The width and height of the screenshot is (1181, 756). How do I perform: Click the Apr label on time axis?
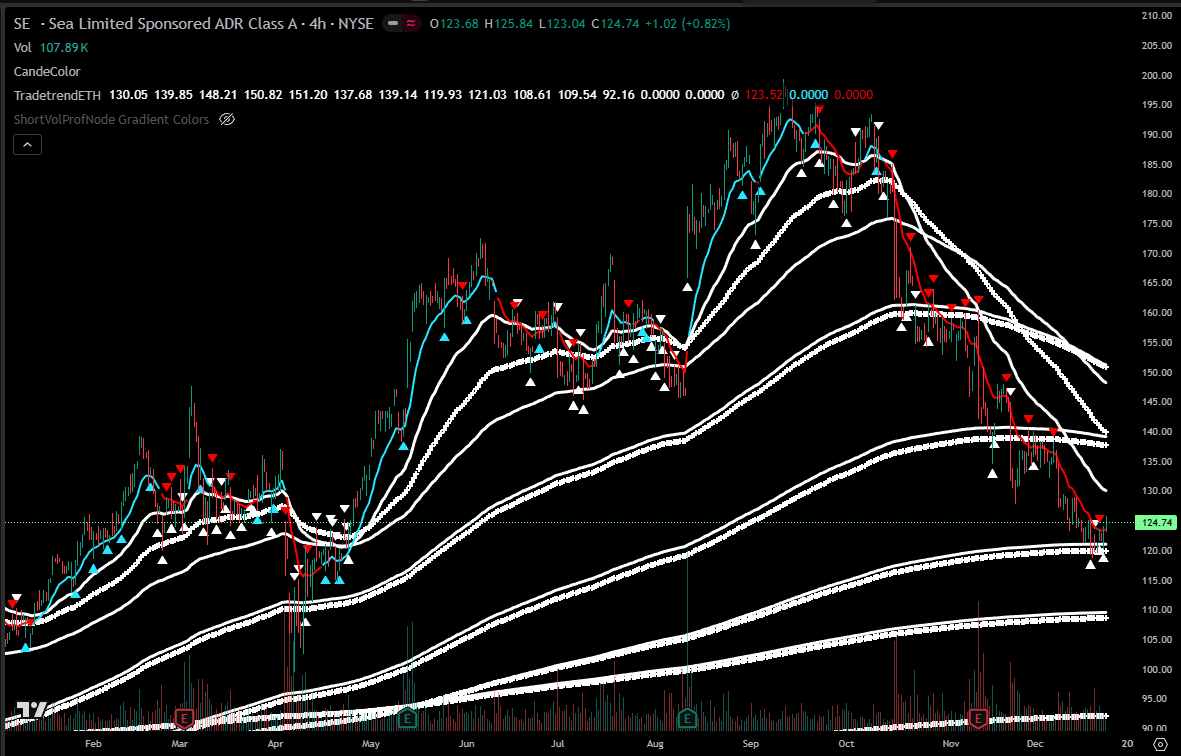tap(276, 744)
